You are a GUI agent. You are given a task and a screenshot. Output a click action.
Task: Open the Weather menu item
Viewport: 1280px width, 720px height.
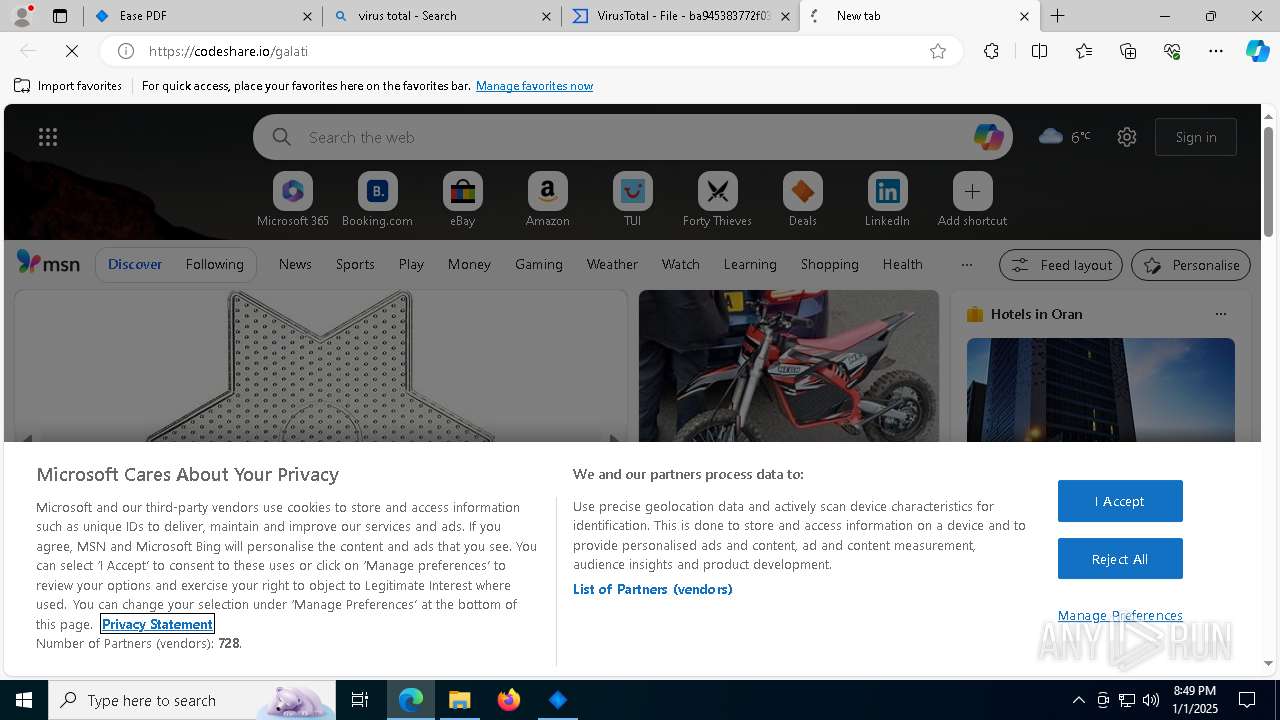click(x=612, y=264)
